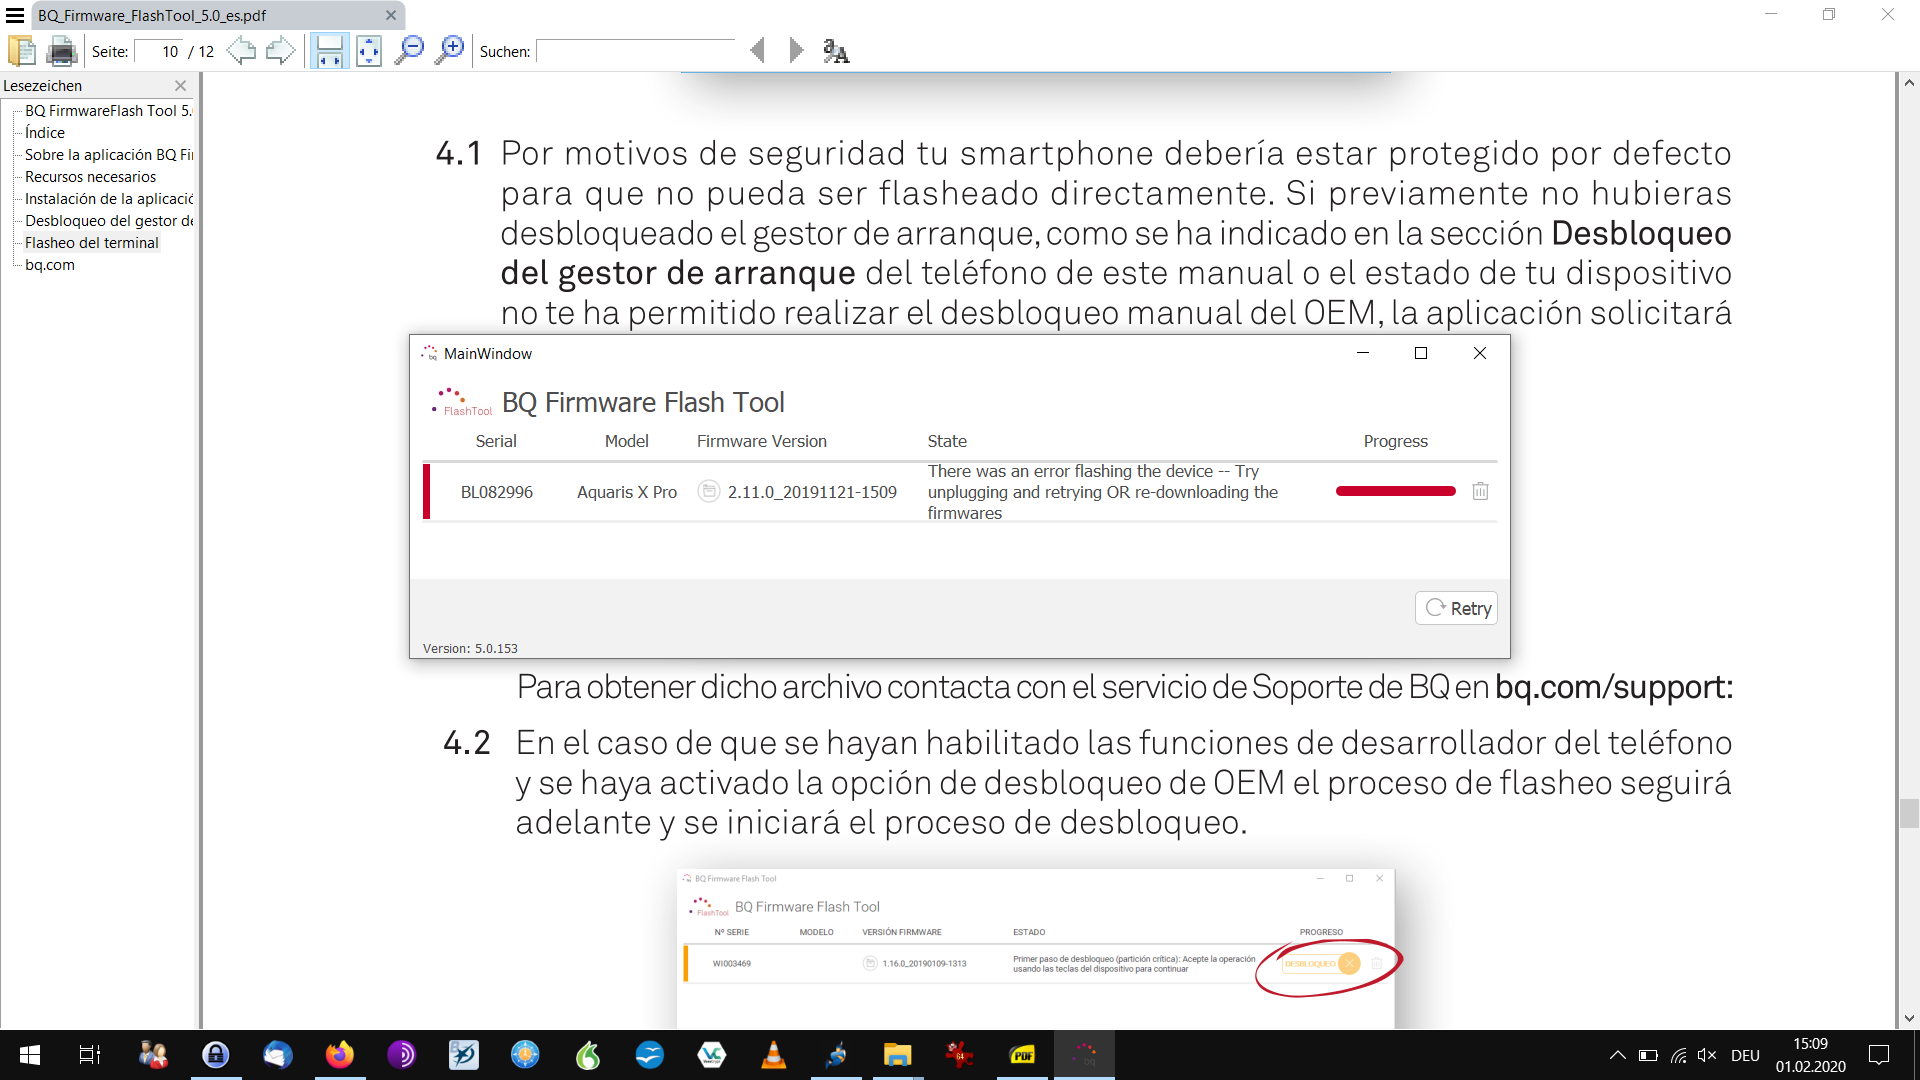Open bookmark BQ FirmwareFlash Tool 5.

coord(108,111)
